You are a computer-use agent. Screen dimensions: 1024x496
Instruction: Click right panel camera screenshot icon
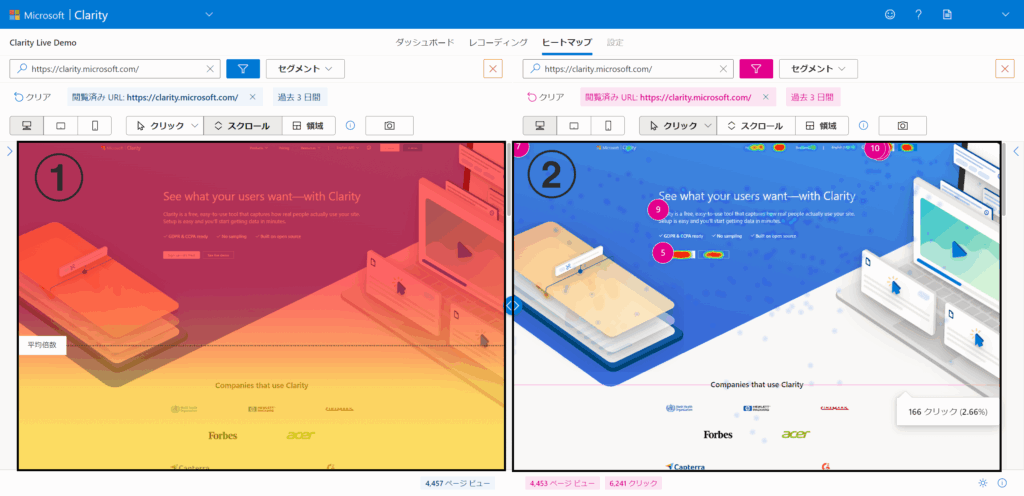click(x=902, y=126)
